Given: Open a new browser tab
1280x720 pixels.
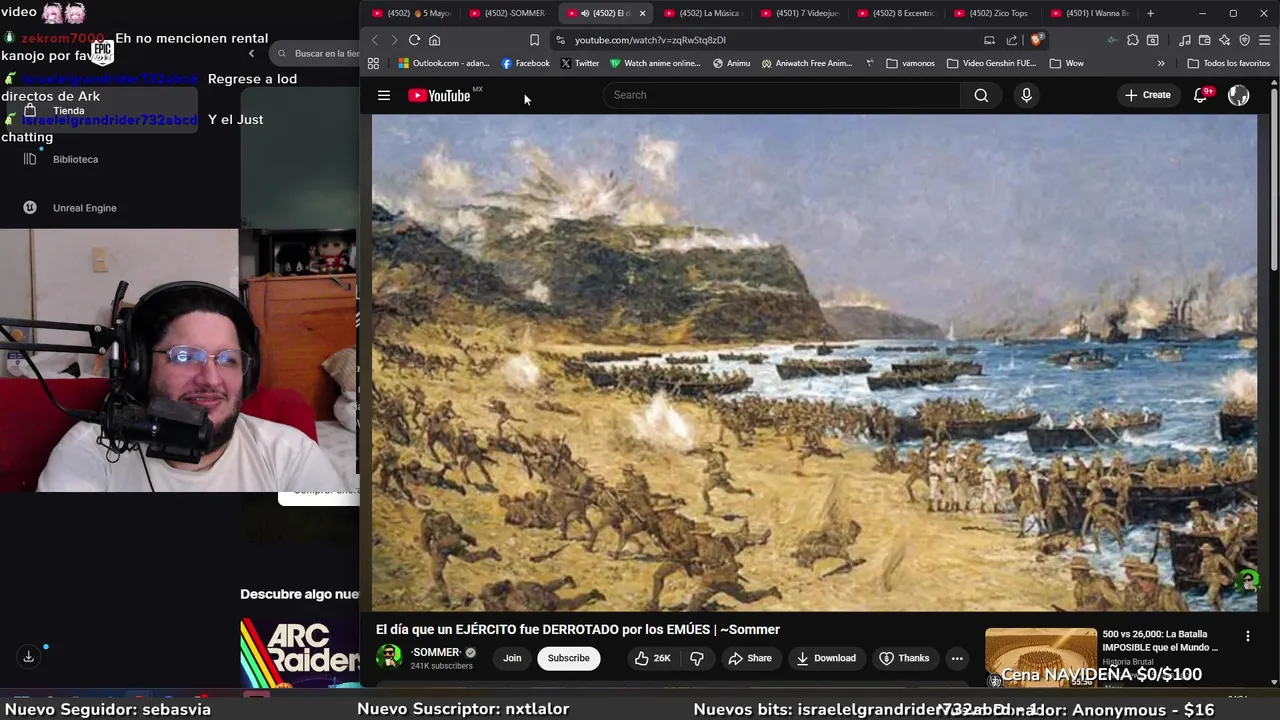Looking at the screenshot, I should [x=1150, y=13].
